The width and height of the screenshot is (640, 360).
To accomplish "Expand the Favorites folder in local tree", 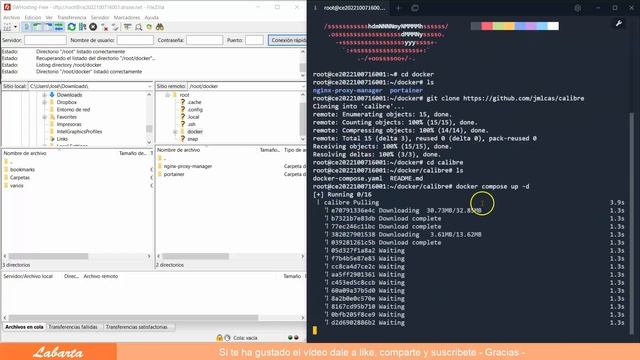I will point(44,117).
